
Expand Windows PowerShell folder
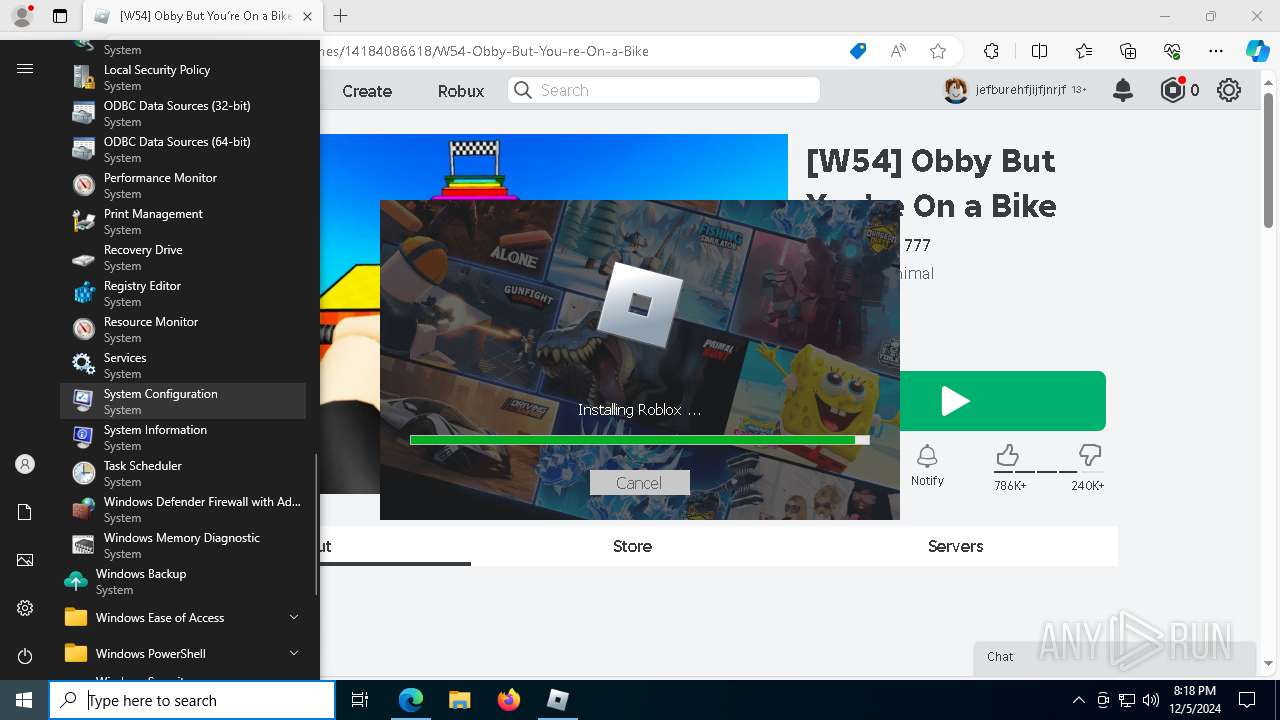tap(183, 653)
